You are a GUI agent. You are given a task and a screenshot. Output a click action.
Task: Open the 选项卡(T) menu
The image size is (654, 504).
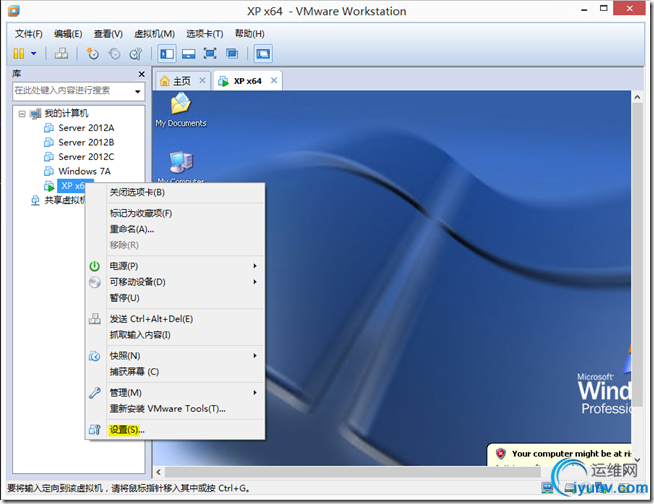[204, 34]
